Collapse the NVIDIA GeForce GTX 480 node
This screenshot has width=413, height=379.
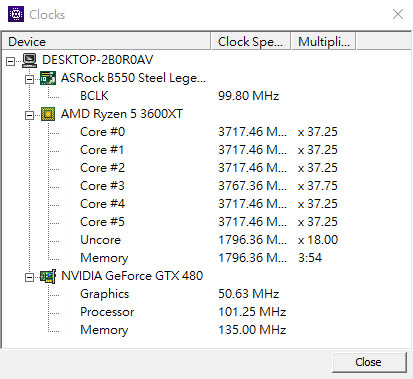click(x=29, y=277)
